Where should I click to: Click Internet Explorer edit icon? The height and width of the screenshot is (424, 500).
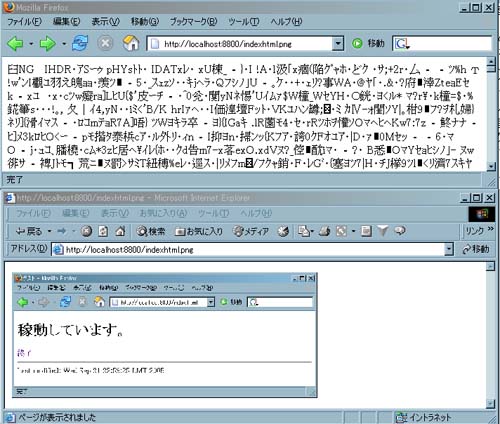(341, 231)
